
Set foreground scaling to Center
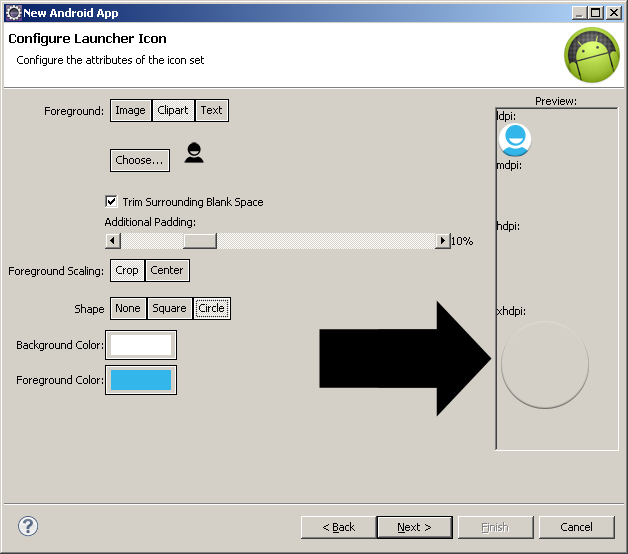167,270
